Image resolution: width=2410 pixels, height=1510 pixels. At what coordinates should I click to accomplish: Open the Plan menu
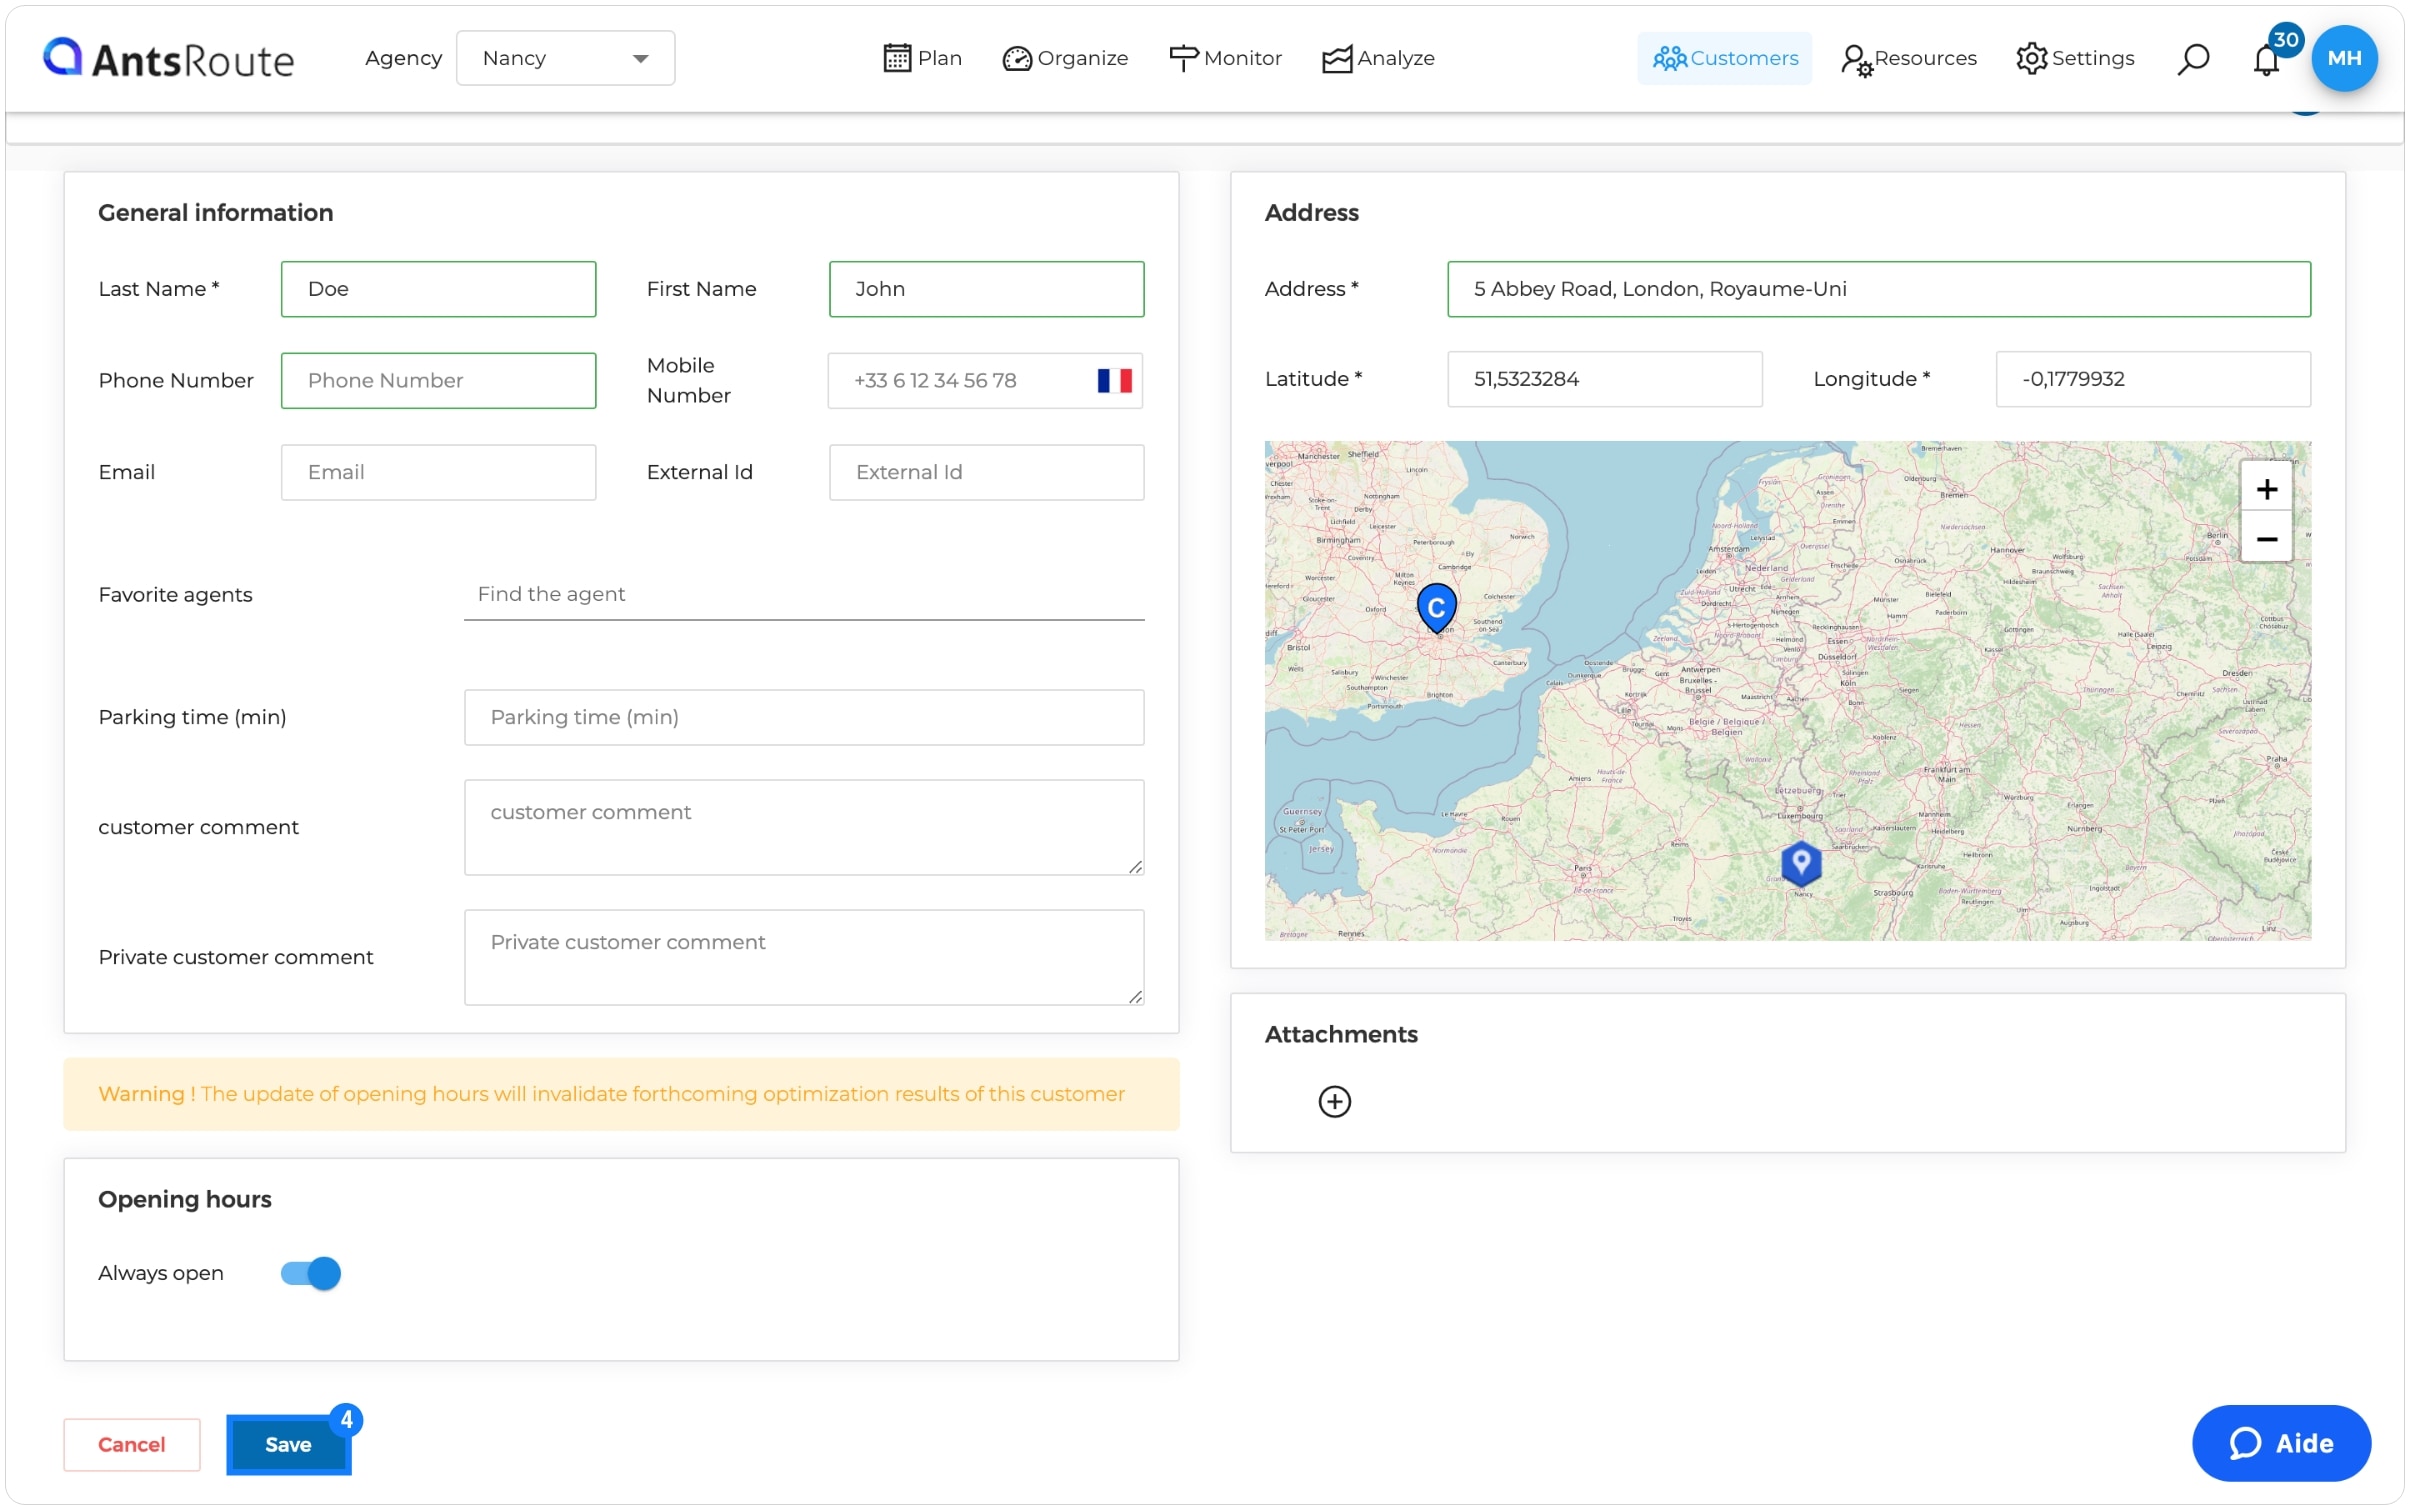click(922, 58)
